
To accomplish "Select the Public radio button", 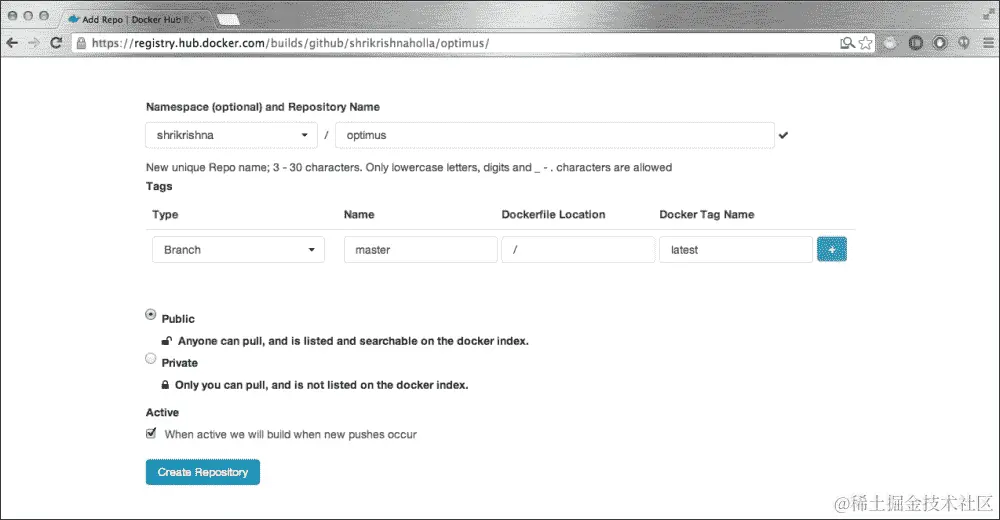I will tap(151, 314).
